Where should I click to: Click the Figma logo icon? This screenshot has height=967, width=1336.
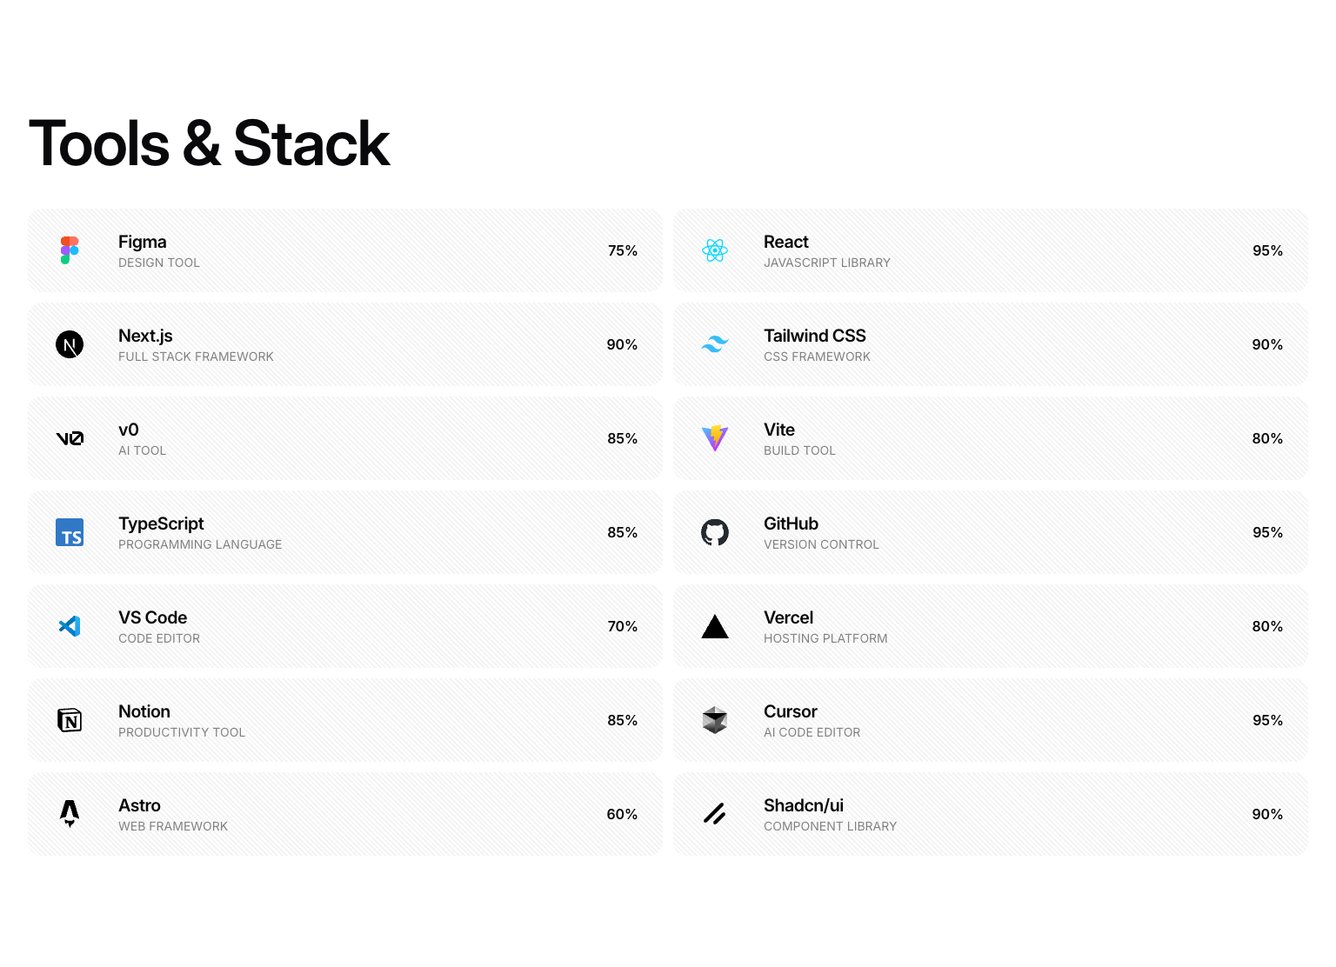tap(69, 250)
